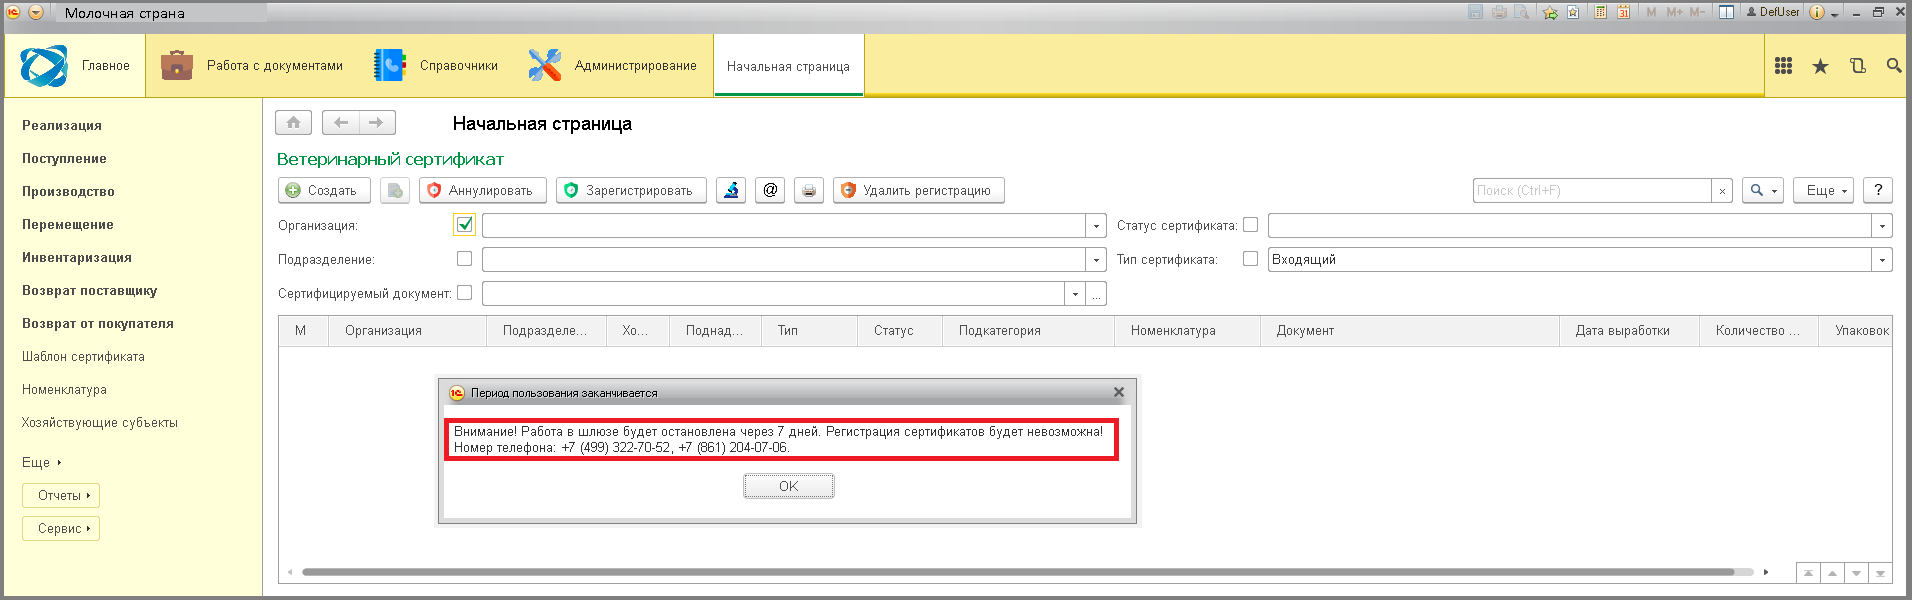Open Возврат поставщику in the sidebar
Viewport: 1912px width, 600px height.
(x=90, y=290)
